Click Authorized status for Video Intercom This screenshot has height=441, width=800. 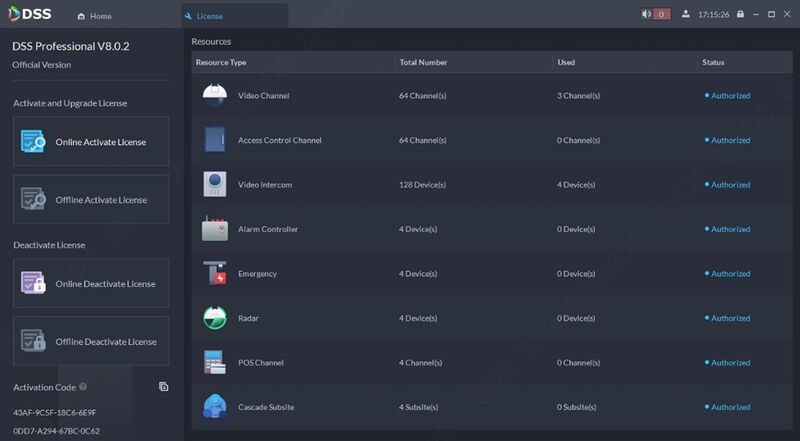728,185
